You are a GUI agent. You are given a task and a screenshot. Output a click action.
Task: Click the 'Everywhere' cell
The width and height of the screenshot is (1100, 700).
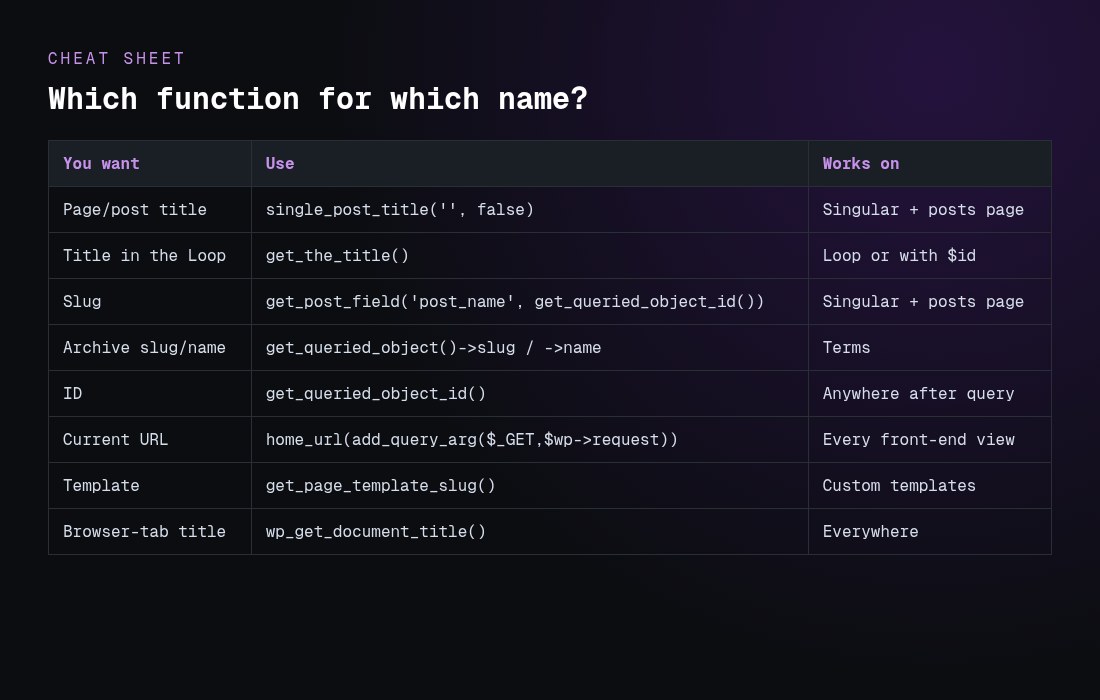point(930,532)
